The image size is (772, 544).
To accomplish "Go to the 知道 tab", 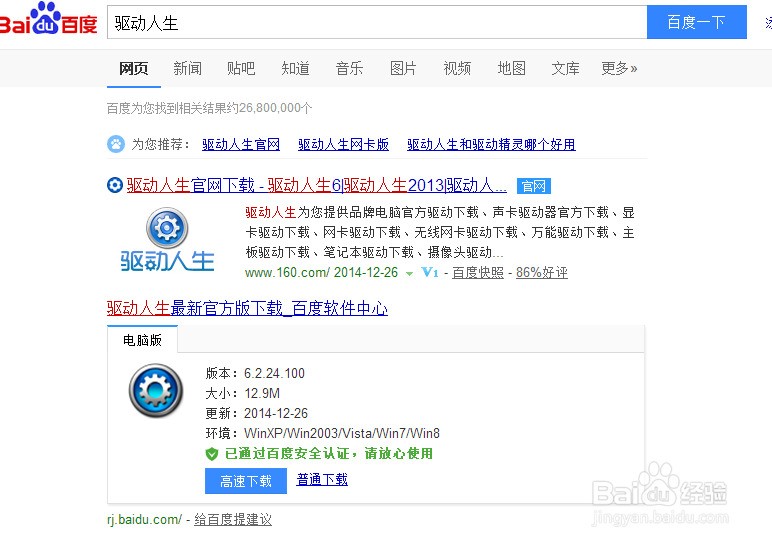I will pyautogui.click(x=295, y=68).
